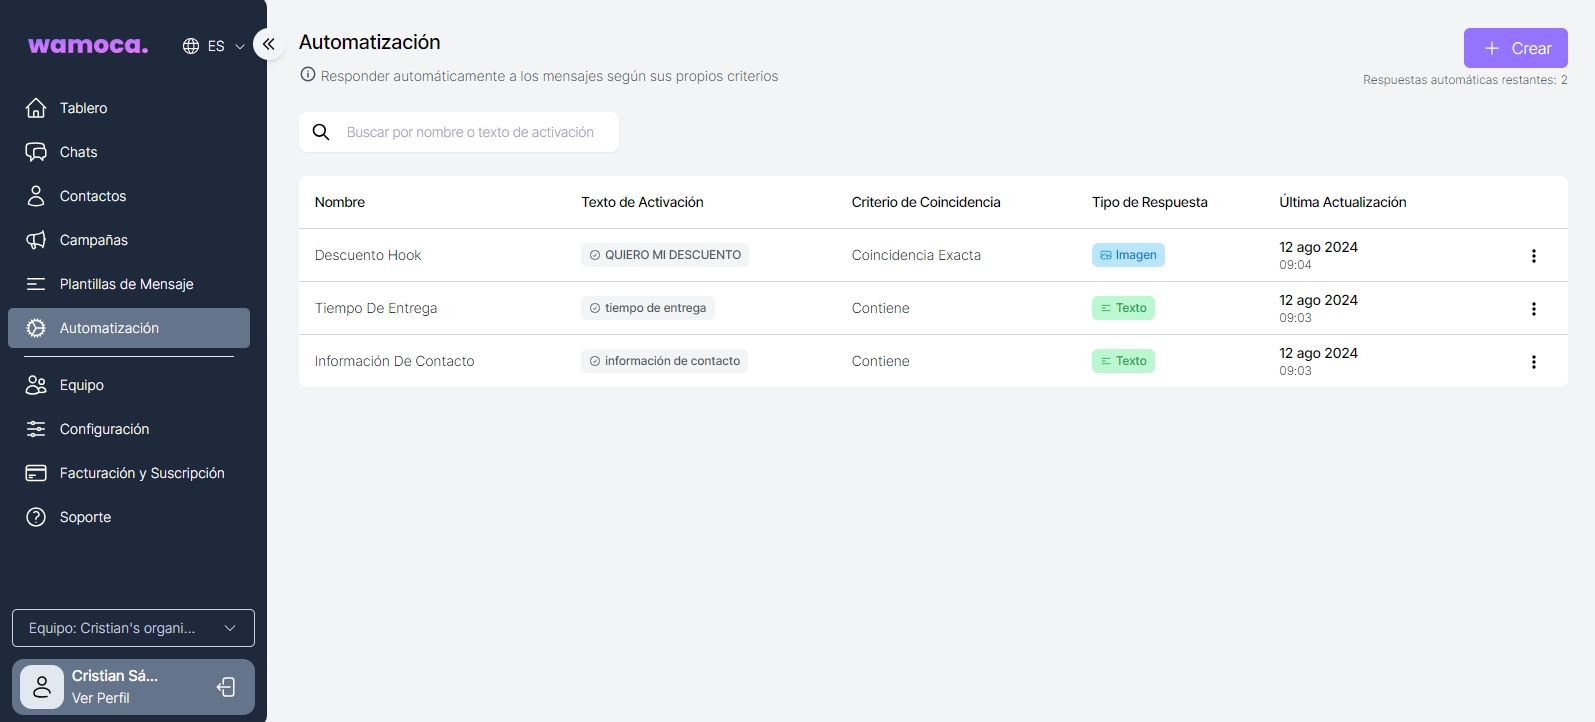This screenshot has height=722, width=1595.
Task: Click the QUIERO MI DESCUENTO activation tag
Action: 665,255
